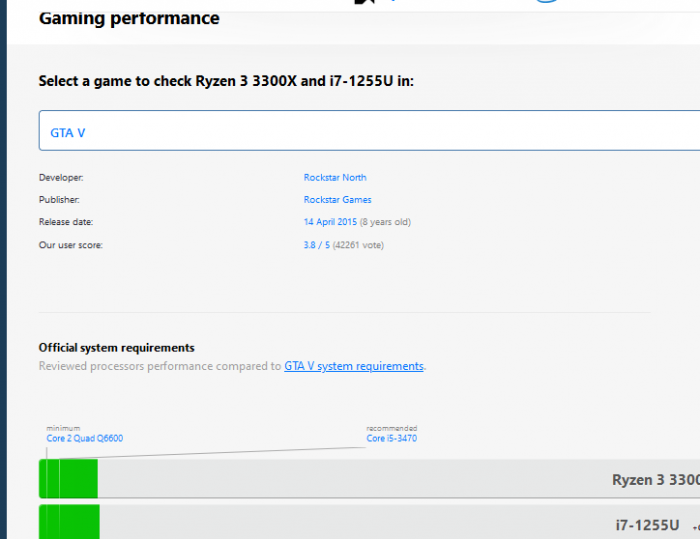This screenshot has height=539, width=700.
Task: Select the i7-1255U bar label
Action: tap(647, 524)
